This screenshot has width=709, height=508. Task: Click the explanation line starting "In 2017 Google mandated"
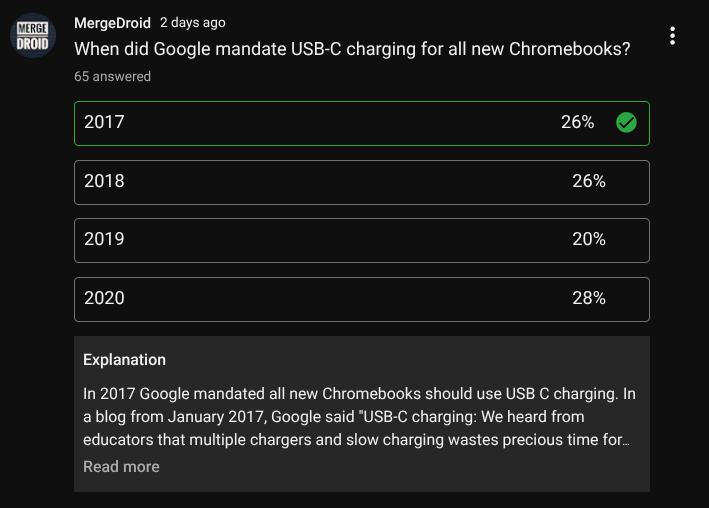point(359,393)
